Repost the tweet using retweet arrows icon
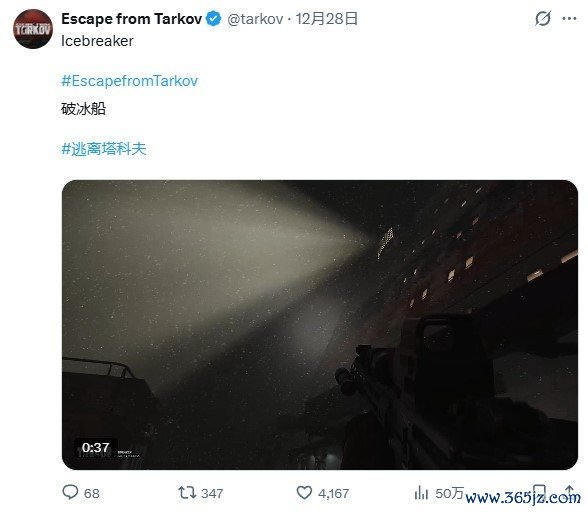Image resolution: width=588 pixels, height=513 pixels. tap(187, 492)
